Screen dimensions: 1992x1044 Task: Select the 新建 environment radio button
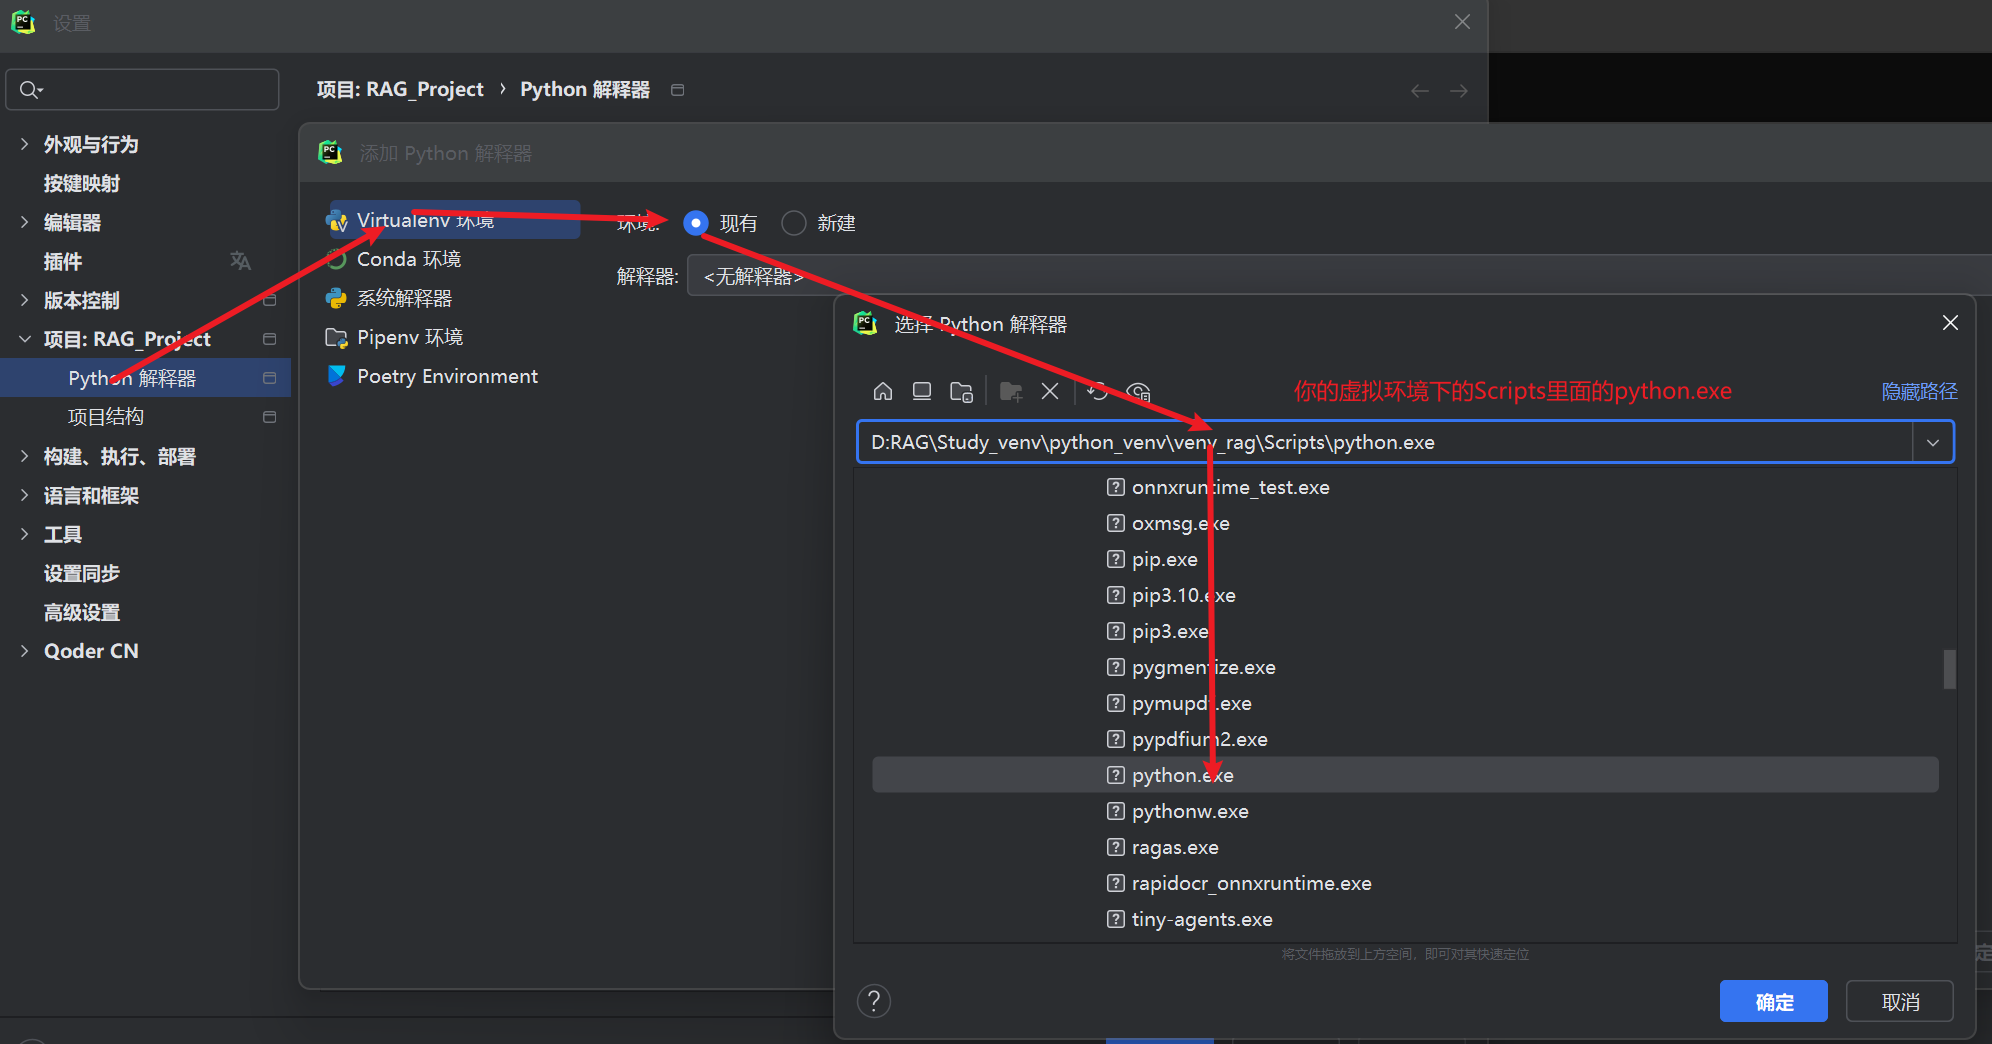[x=794, y=223]
